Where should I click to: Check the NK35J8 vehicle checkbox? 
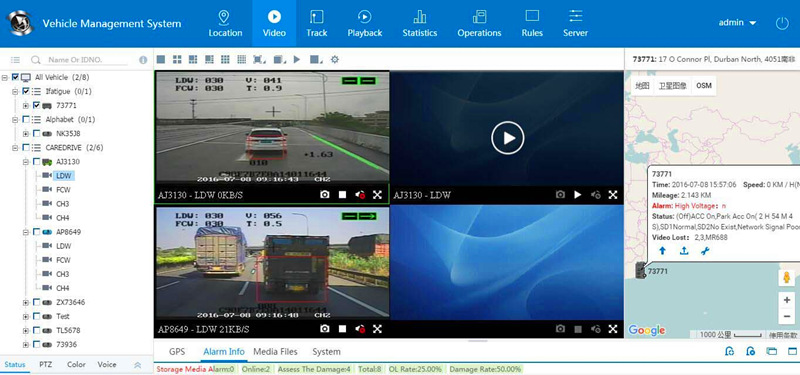click(x=36, y=134)
